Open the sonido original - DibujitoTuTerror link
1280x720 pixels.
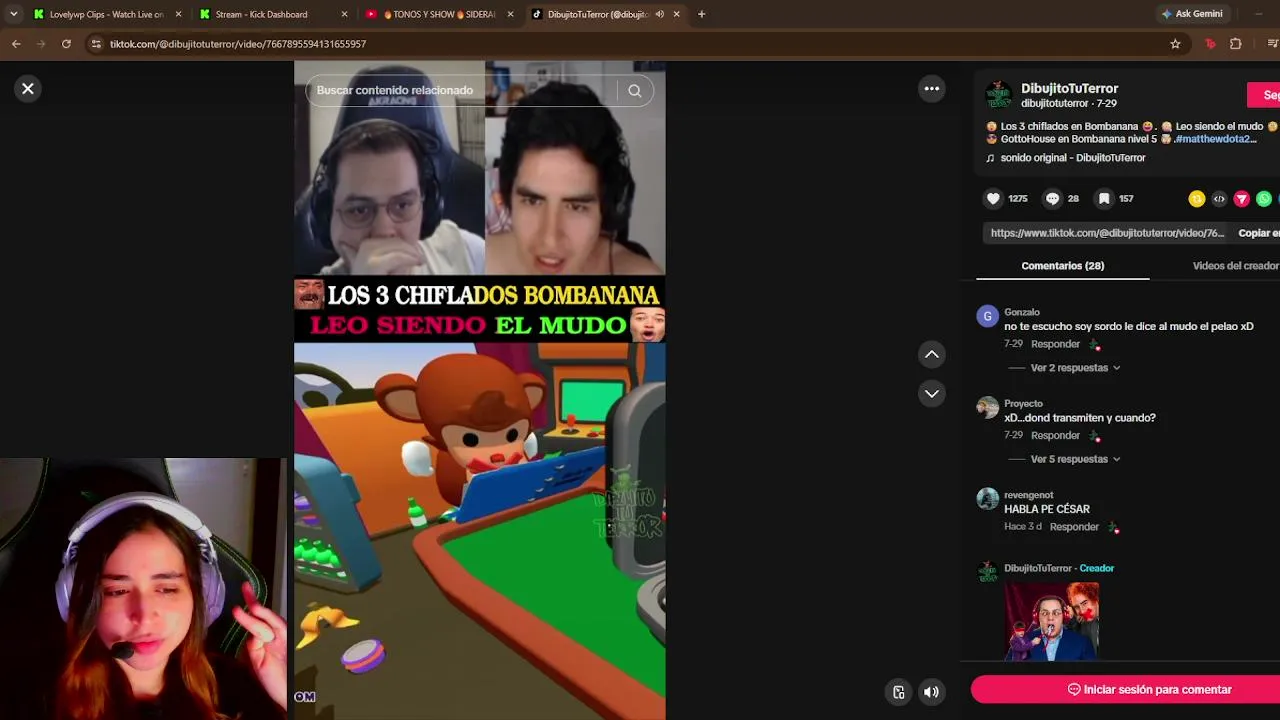point(1073,158)
